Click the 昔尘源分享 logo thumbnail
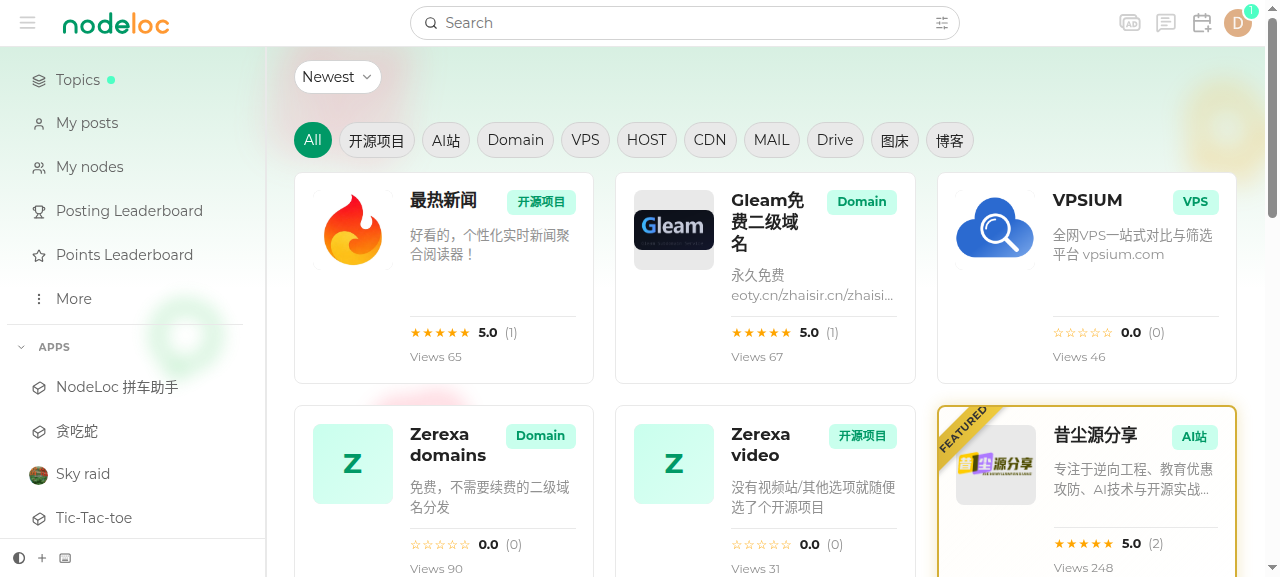The image size is (1280, 577). [995, 464]
